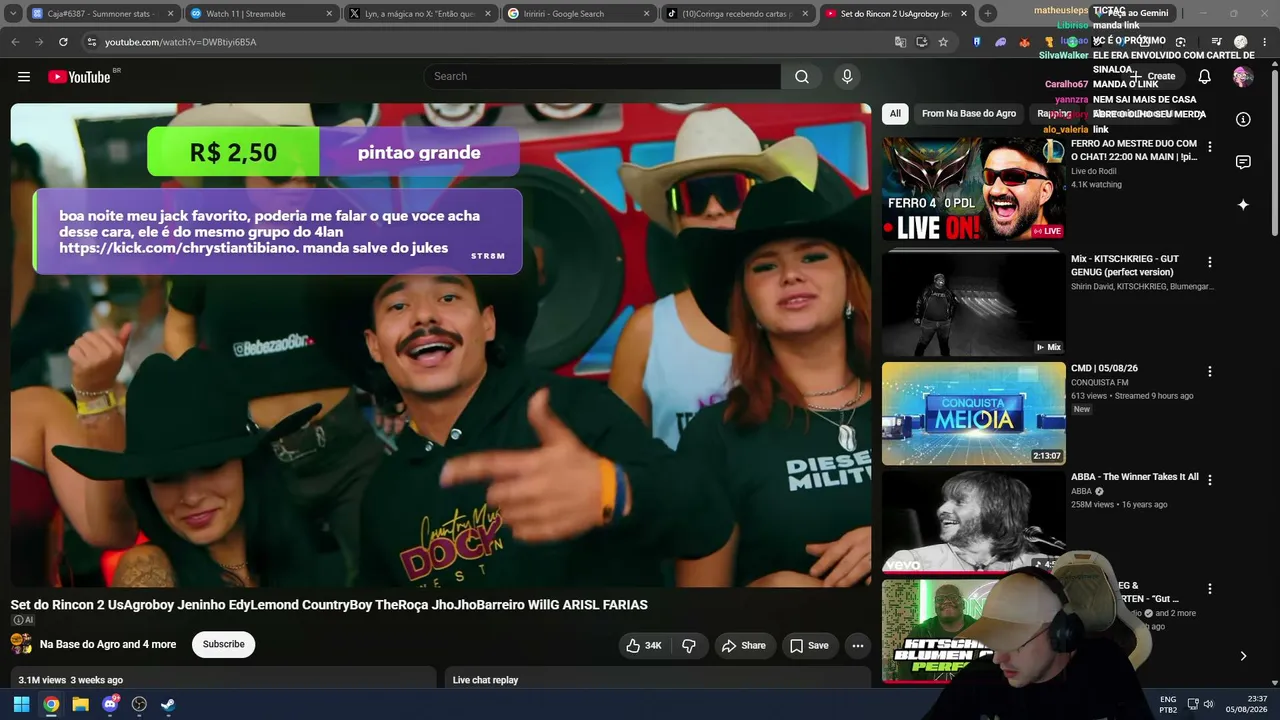The height and width of the screenshot is (720, 1280).
Task: Open options menu for ABBA video
Action: click(x=1209, y=480)
